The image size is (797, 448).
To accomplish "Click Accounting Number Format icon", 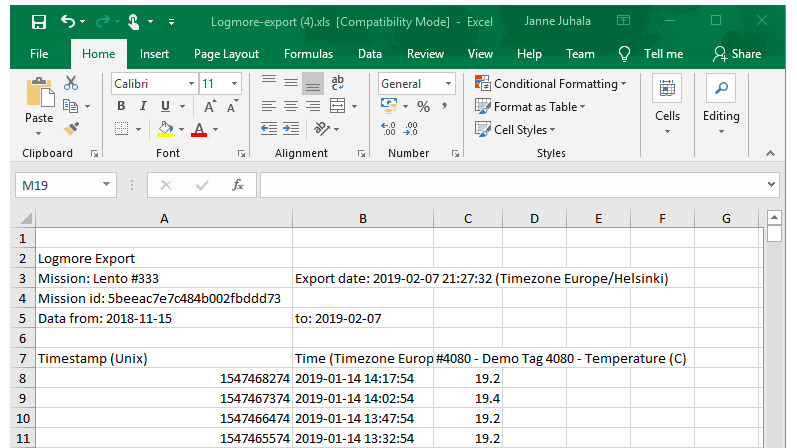I will click(x=389, y=106).
